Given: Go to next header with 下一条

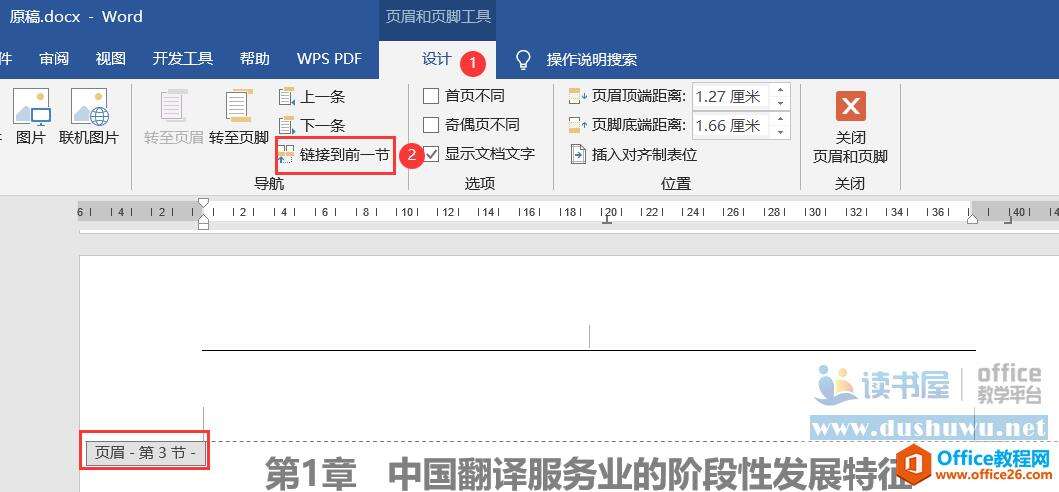Looking at the screenshot, I should pyautogui.click(x=312, y=125).
